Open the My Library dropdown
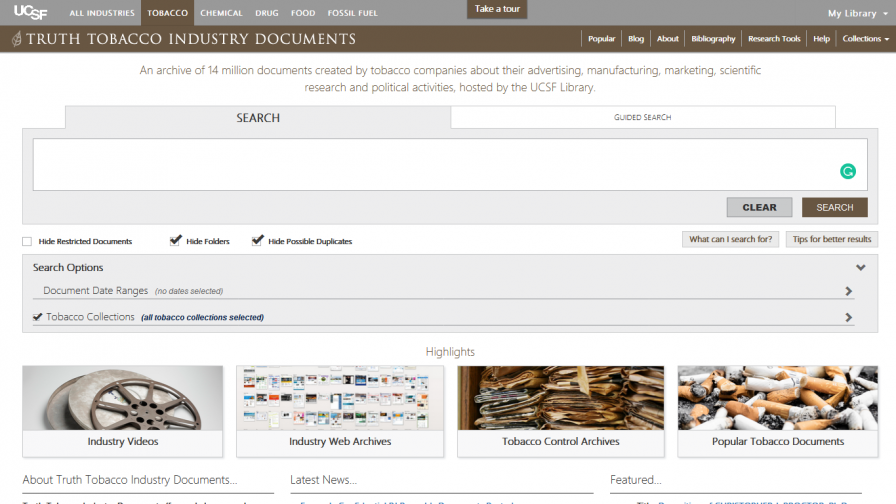Viewport: 896px width, 504px height. [x=858, y=13]
